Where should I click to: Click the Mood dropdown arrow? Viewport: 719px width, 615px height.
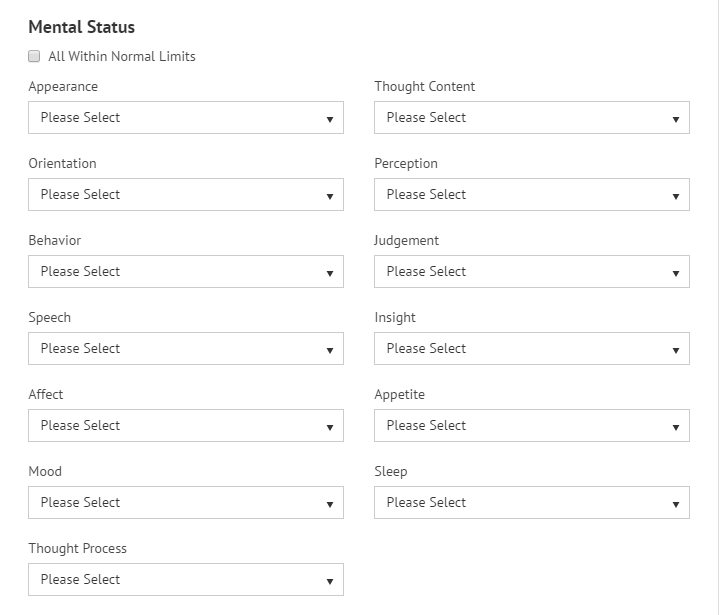[330, 504]
